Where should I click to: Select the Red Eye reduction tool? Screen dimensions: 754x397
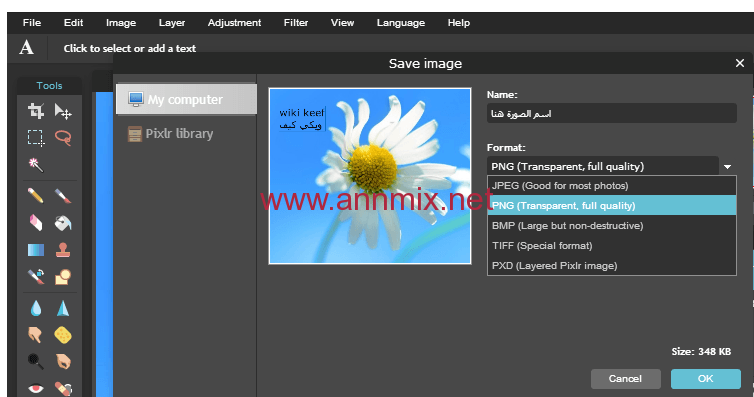[x=36, y=388]
